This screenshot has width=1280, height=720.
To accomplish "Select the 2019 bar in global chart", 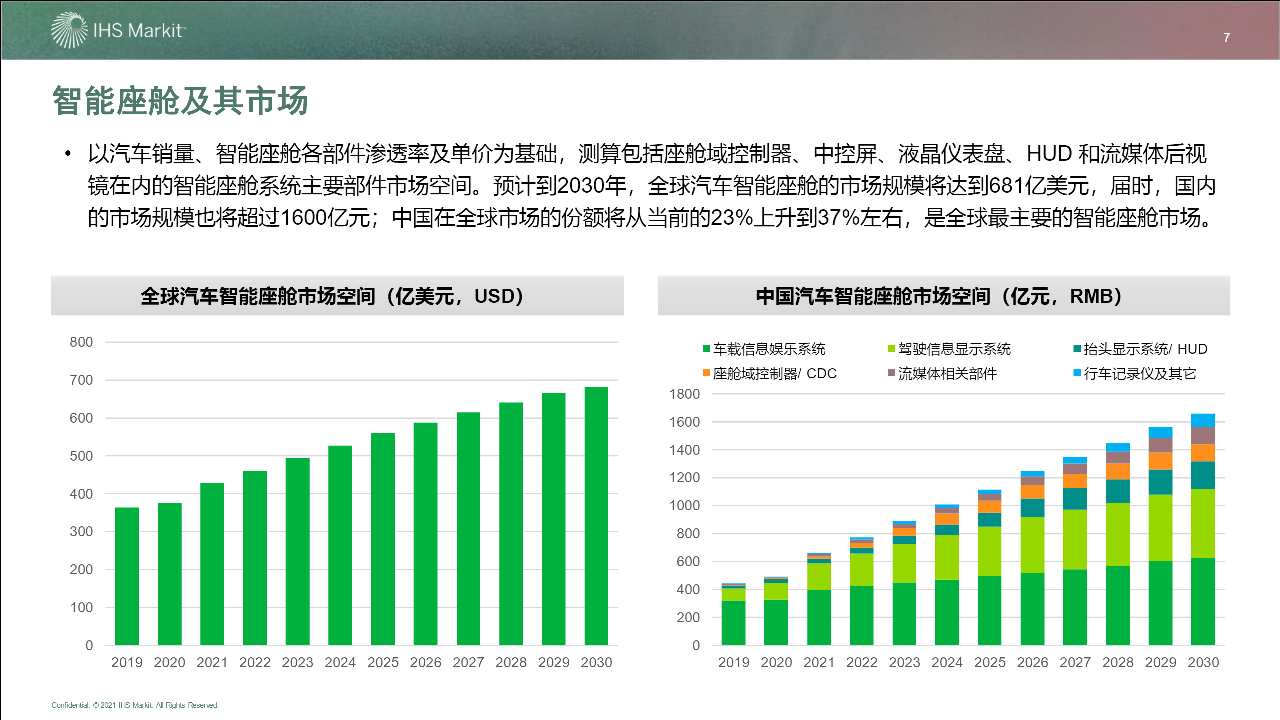I will coord(127,576).
